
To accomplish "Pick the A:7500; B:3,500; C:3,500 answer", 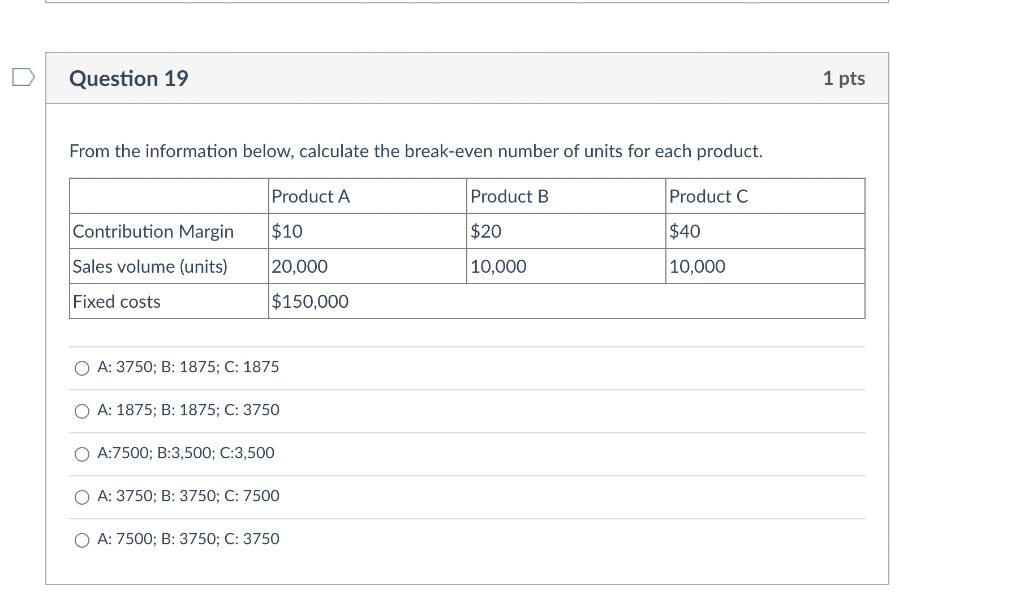I will coord(82,454).
